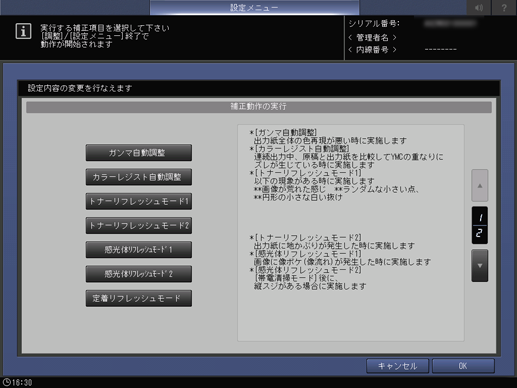Open help with the question mark icon
The width and height of the screenshot is (517, 388).
click(504, 7)
